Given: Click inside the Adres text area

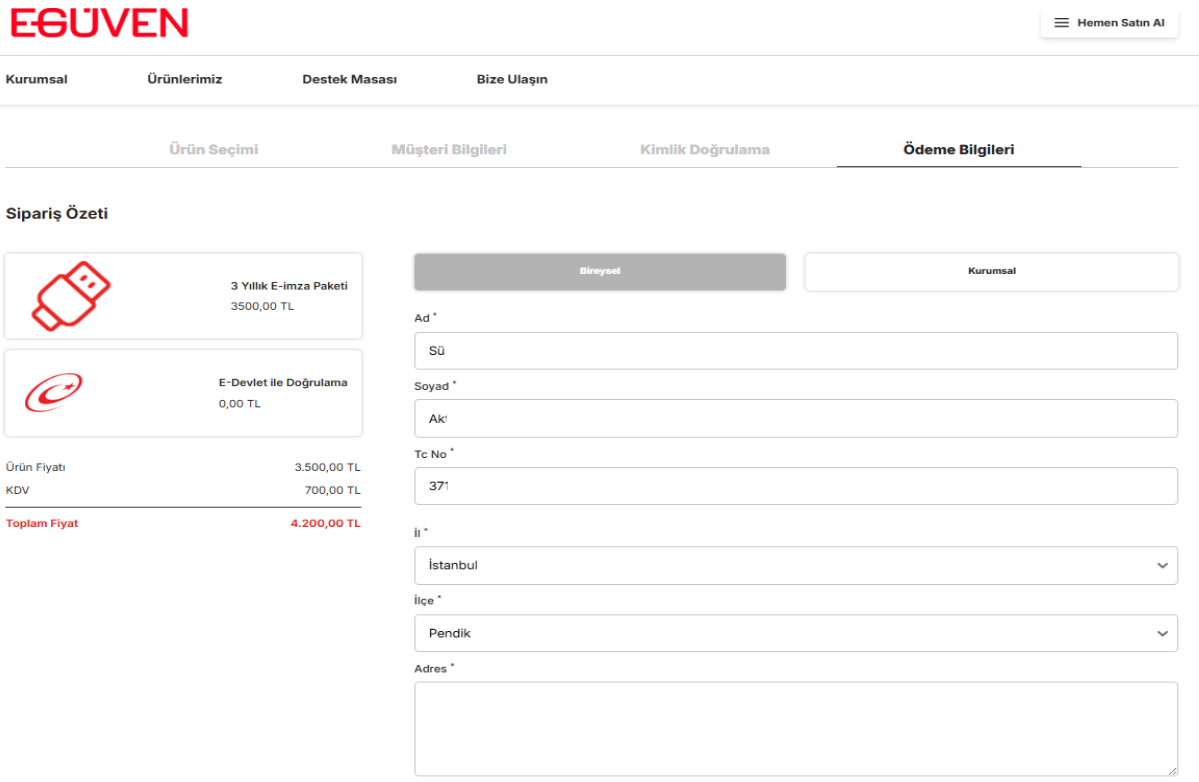Looking at the screenshot, I should pyautogui.click(x=795, y=728).
